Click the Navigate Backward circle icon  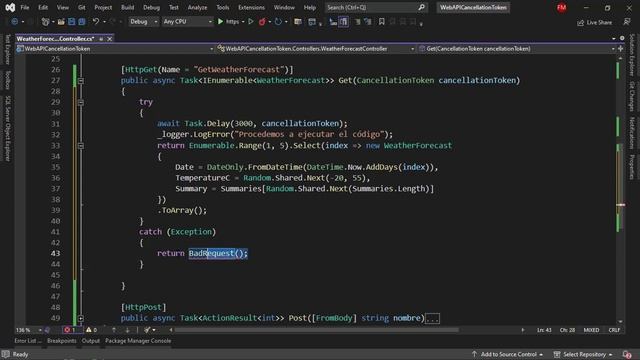click(x=14, y=22)
